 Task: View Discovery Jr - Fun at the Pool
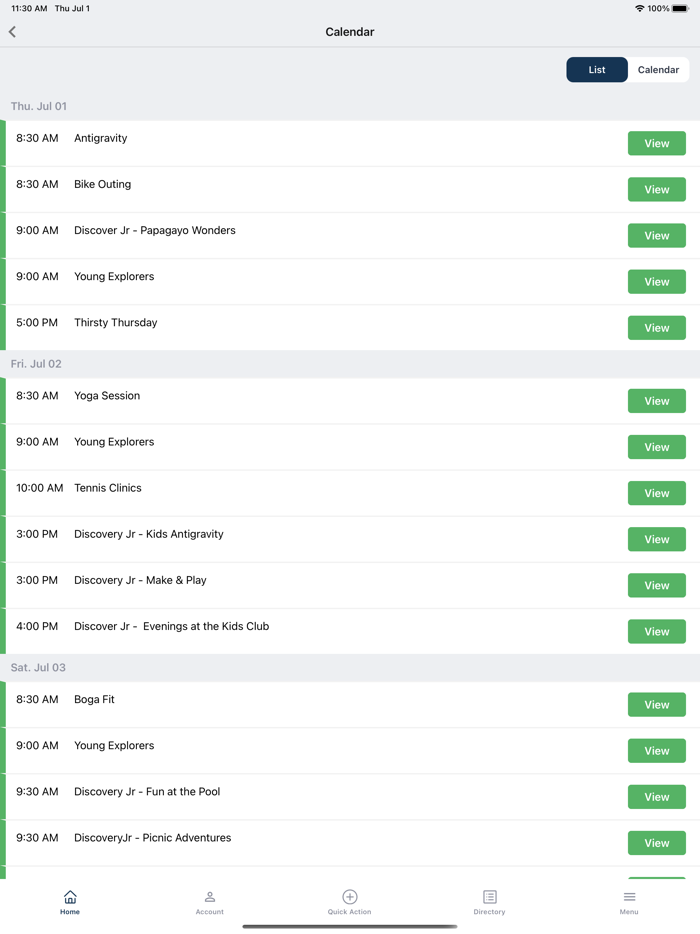coord(656,797)
